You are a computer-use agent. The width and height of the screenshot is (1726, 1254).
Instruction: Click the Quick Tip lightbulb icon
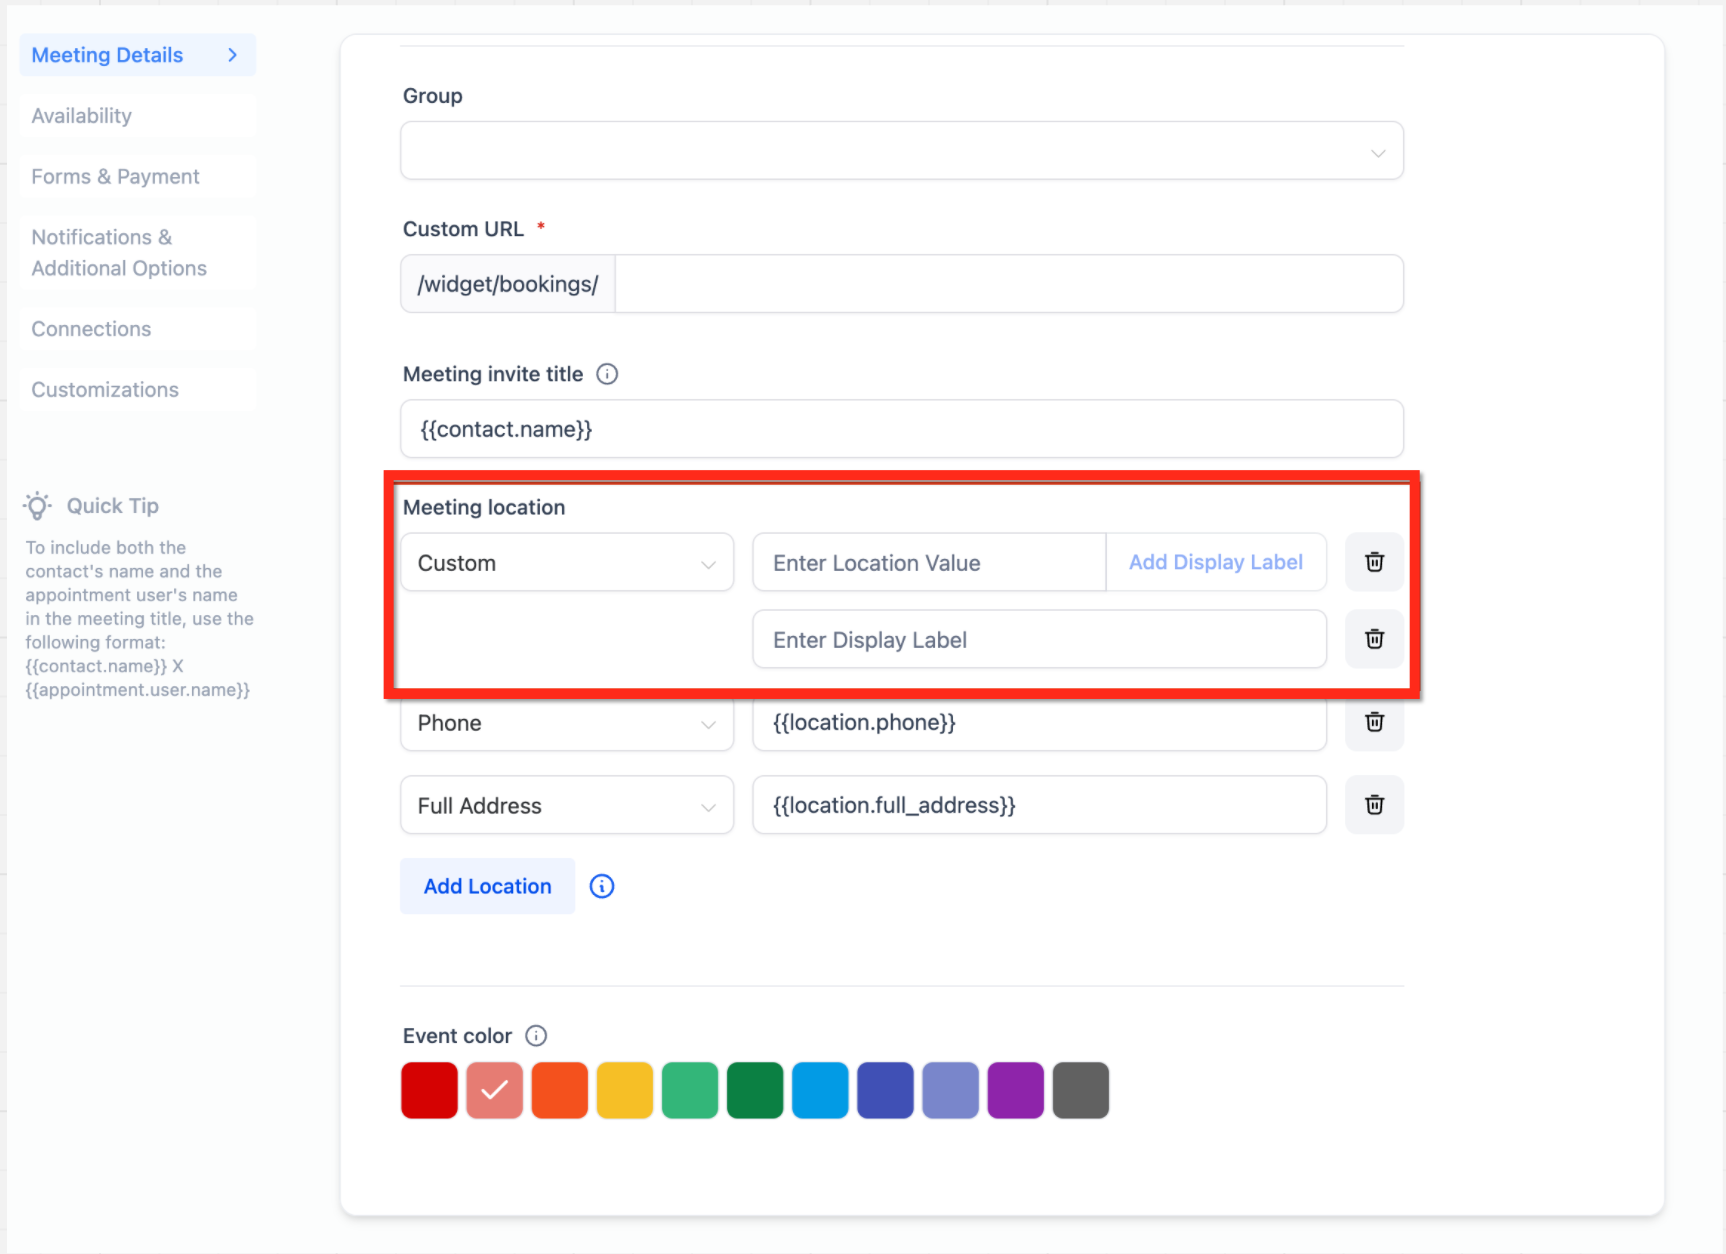[38, 506]
